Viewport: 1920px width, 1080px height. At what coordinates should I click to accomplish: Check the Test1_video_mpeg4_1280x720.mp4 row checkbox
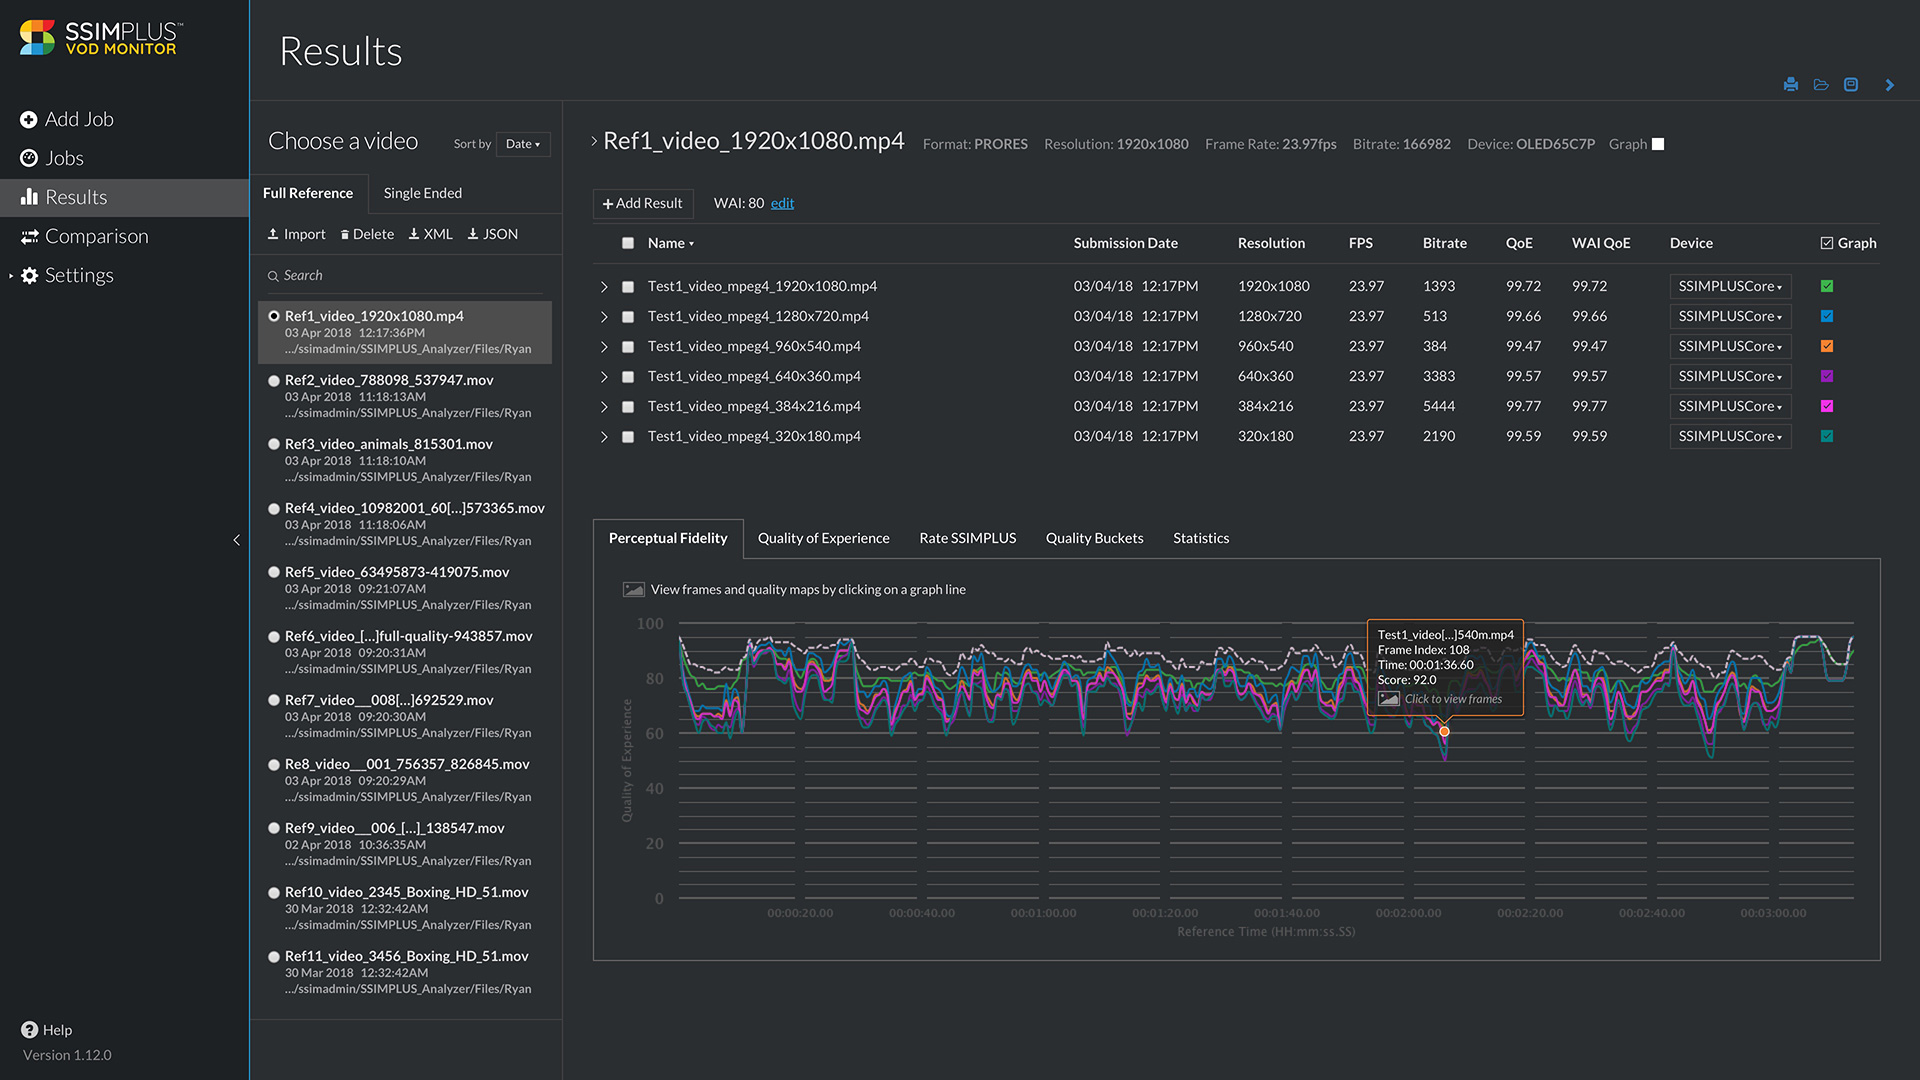628,317
